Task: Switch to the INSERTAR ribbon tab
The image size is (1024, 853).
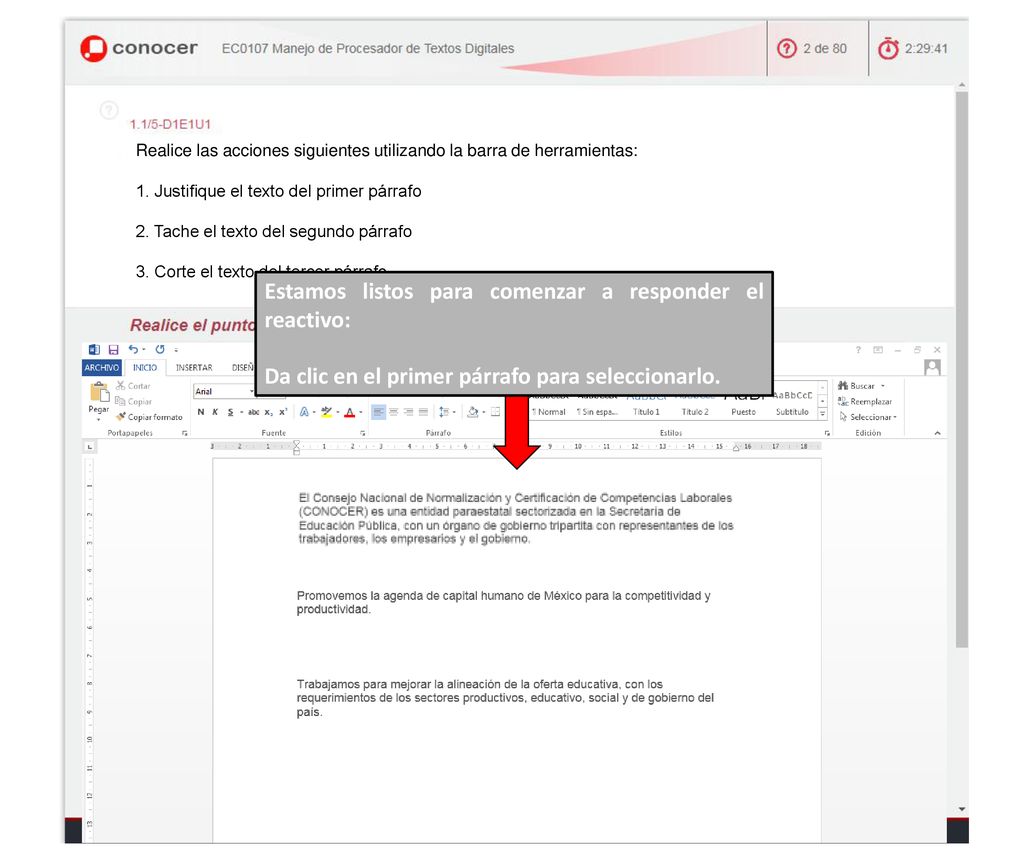Action: (194, 368)
